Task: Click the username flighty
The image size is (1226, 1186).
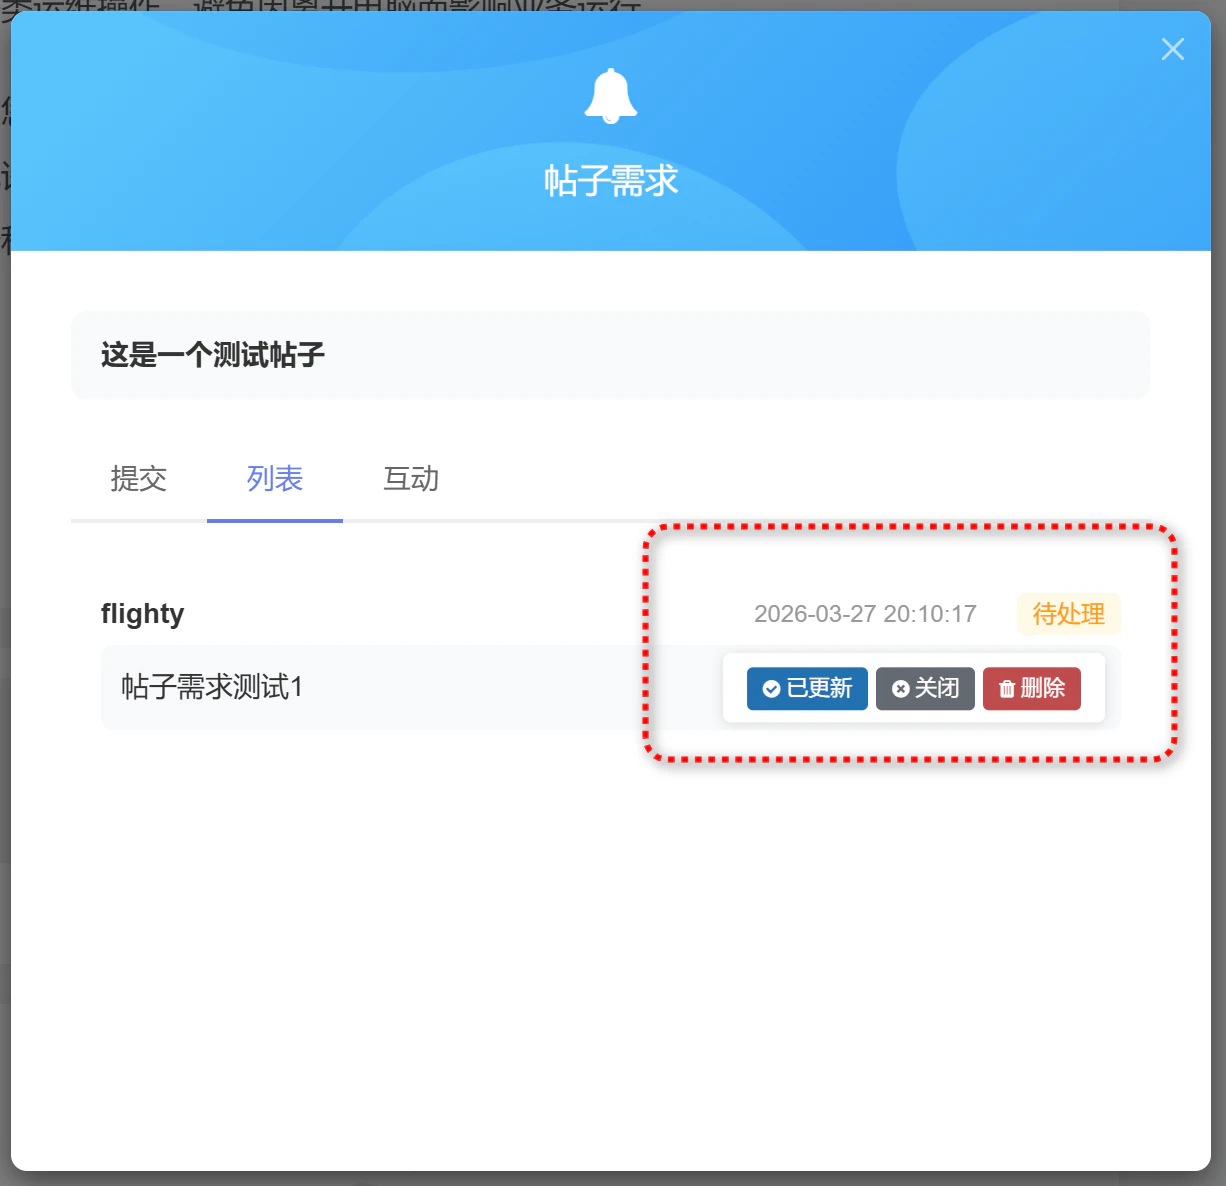Action: (143, 613)
